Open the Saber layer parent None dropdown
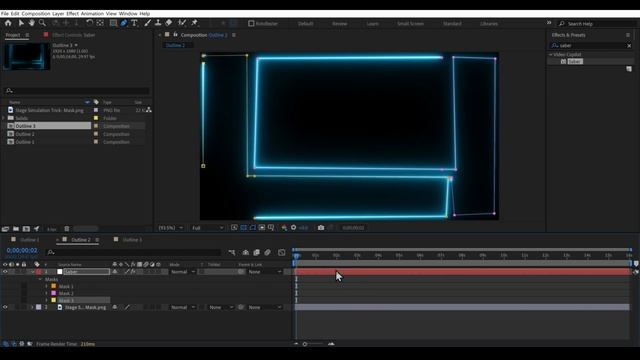 click(x=264, y=272)
